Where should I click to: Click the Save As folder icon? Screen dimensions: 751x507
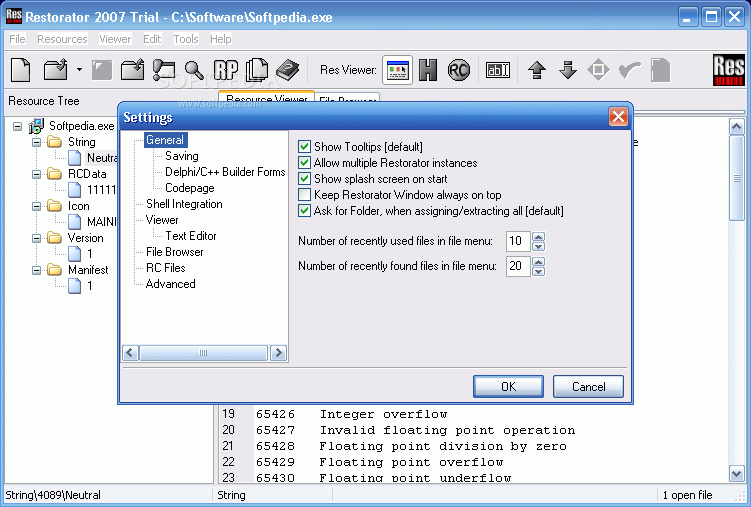click(x=132, y=70)
